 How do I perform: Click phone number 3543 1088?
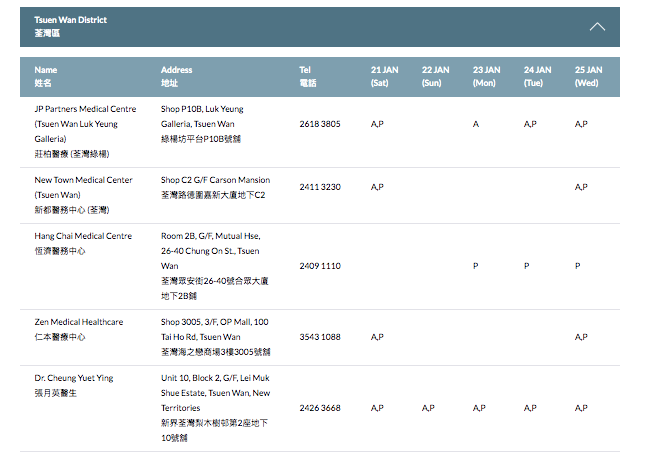(x=320, y=337)
